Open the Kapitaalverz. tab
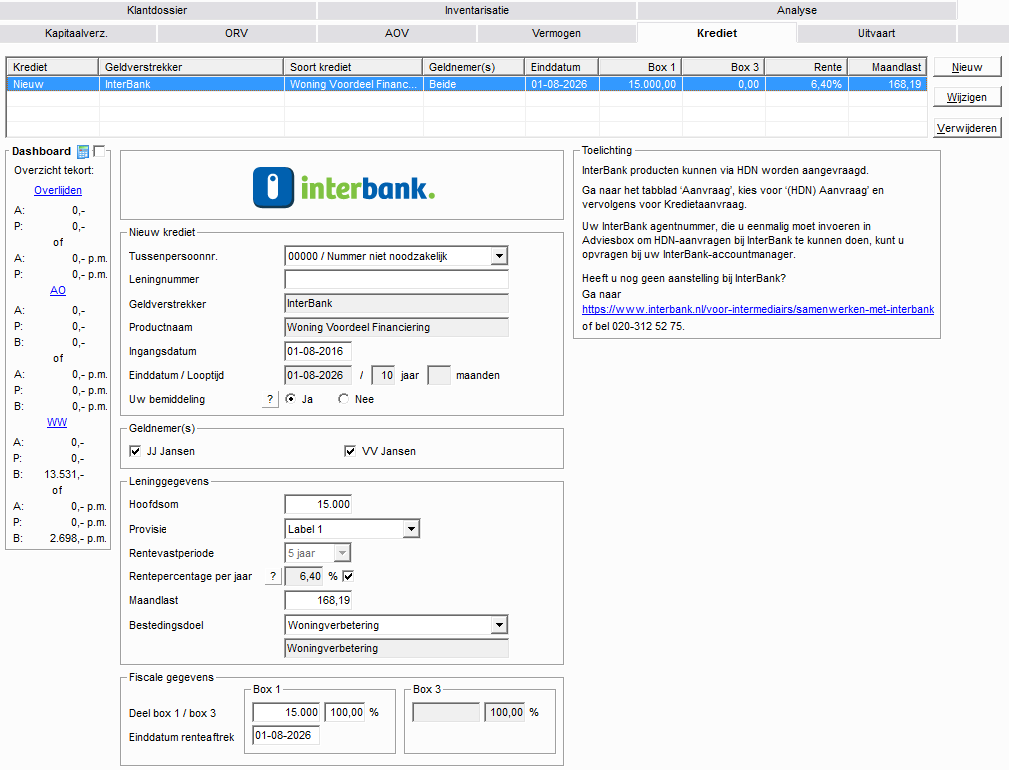This screenshot has height=770, width=1009. 76,33
